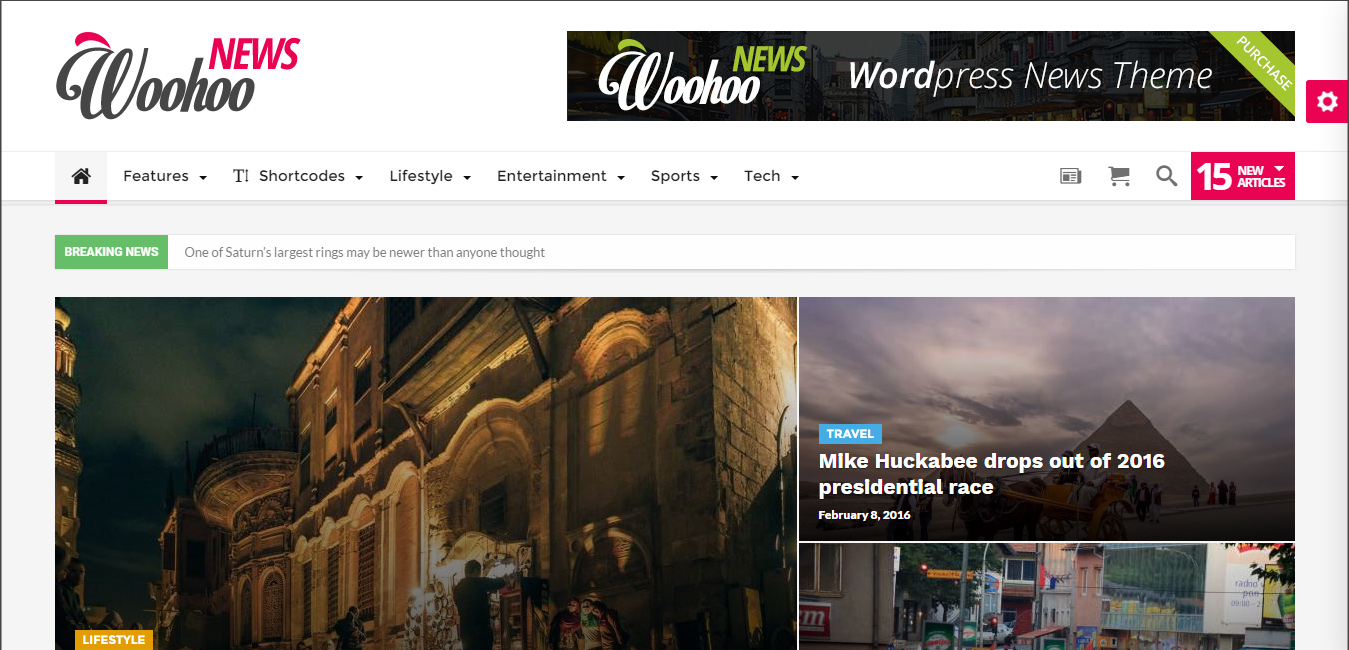Open the Shortcodes menu item
The height and width of the screenshot is (650, 1349).
tap(302, 176)
